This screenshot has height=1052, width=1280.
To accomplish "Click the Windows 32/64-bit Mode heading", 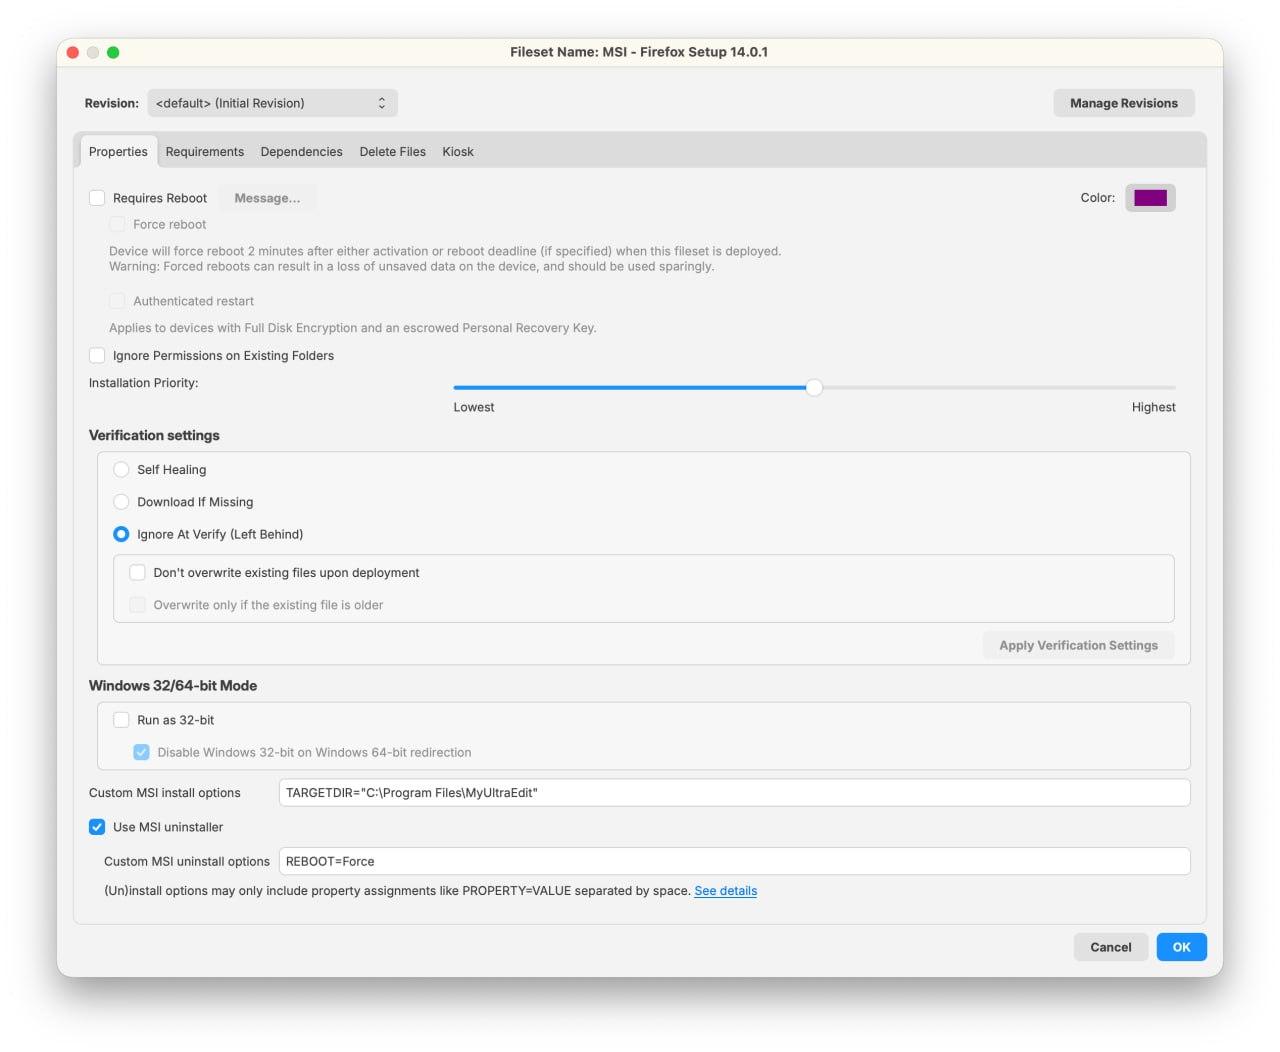I will (x=173, y=685).
